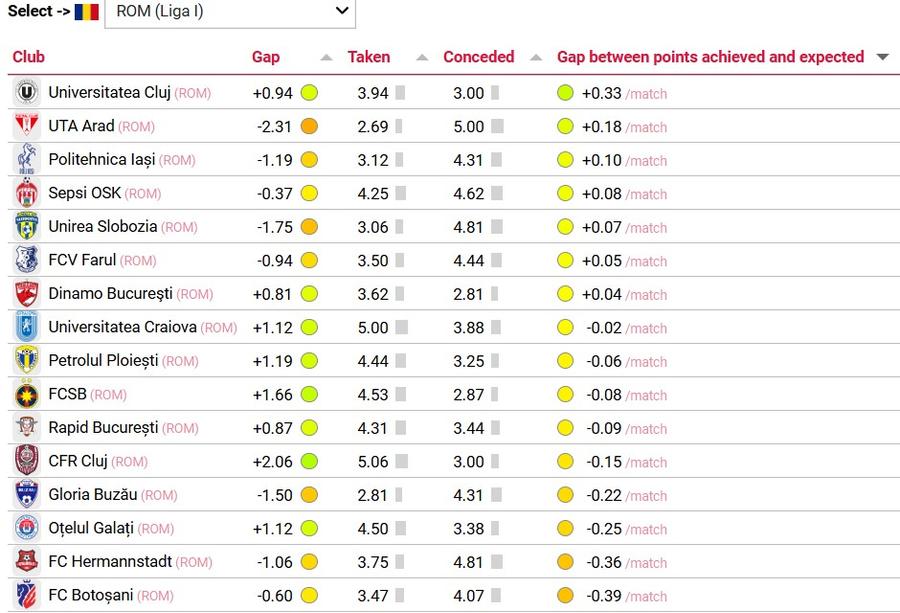This screenshot has width=900, height=613.
Task: Click the CFR Cluj club crest
Action: 26,461
